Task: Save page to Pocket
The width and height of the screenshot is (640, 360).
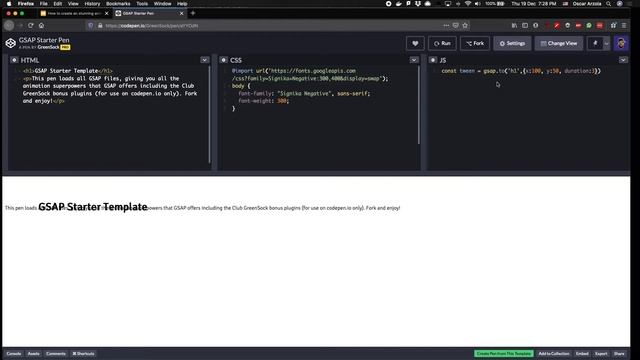Action: [x=456, y=25]
